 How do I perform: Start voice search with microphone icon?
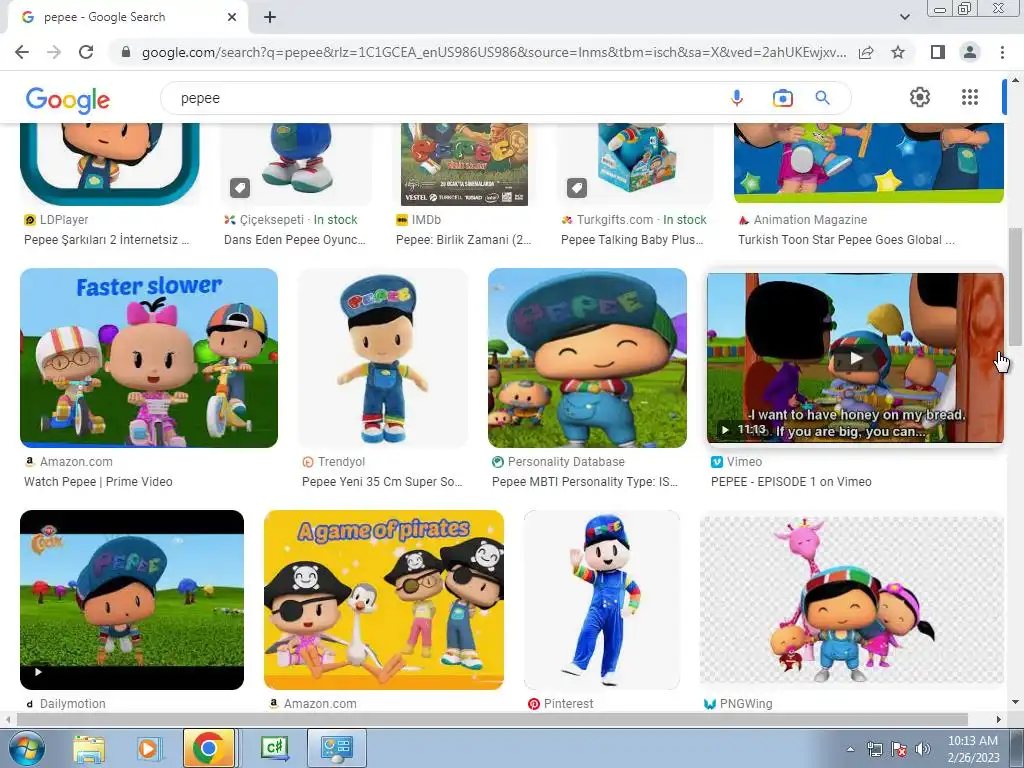737,98
